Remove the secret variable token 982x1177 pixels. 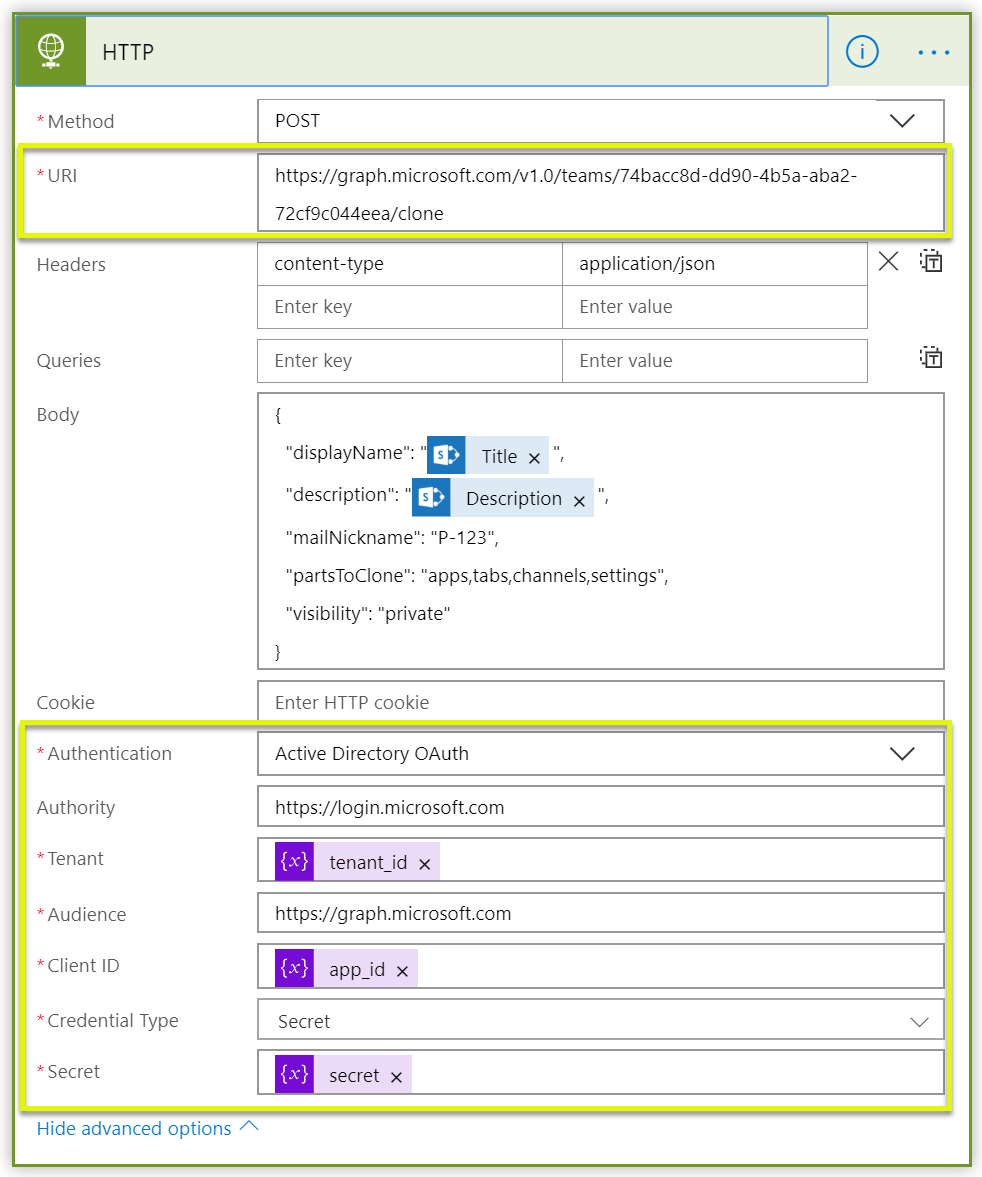coord(396,1078)
